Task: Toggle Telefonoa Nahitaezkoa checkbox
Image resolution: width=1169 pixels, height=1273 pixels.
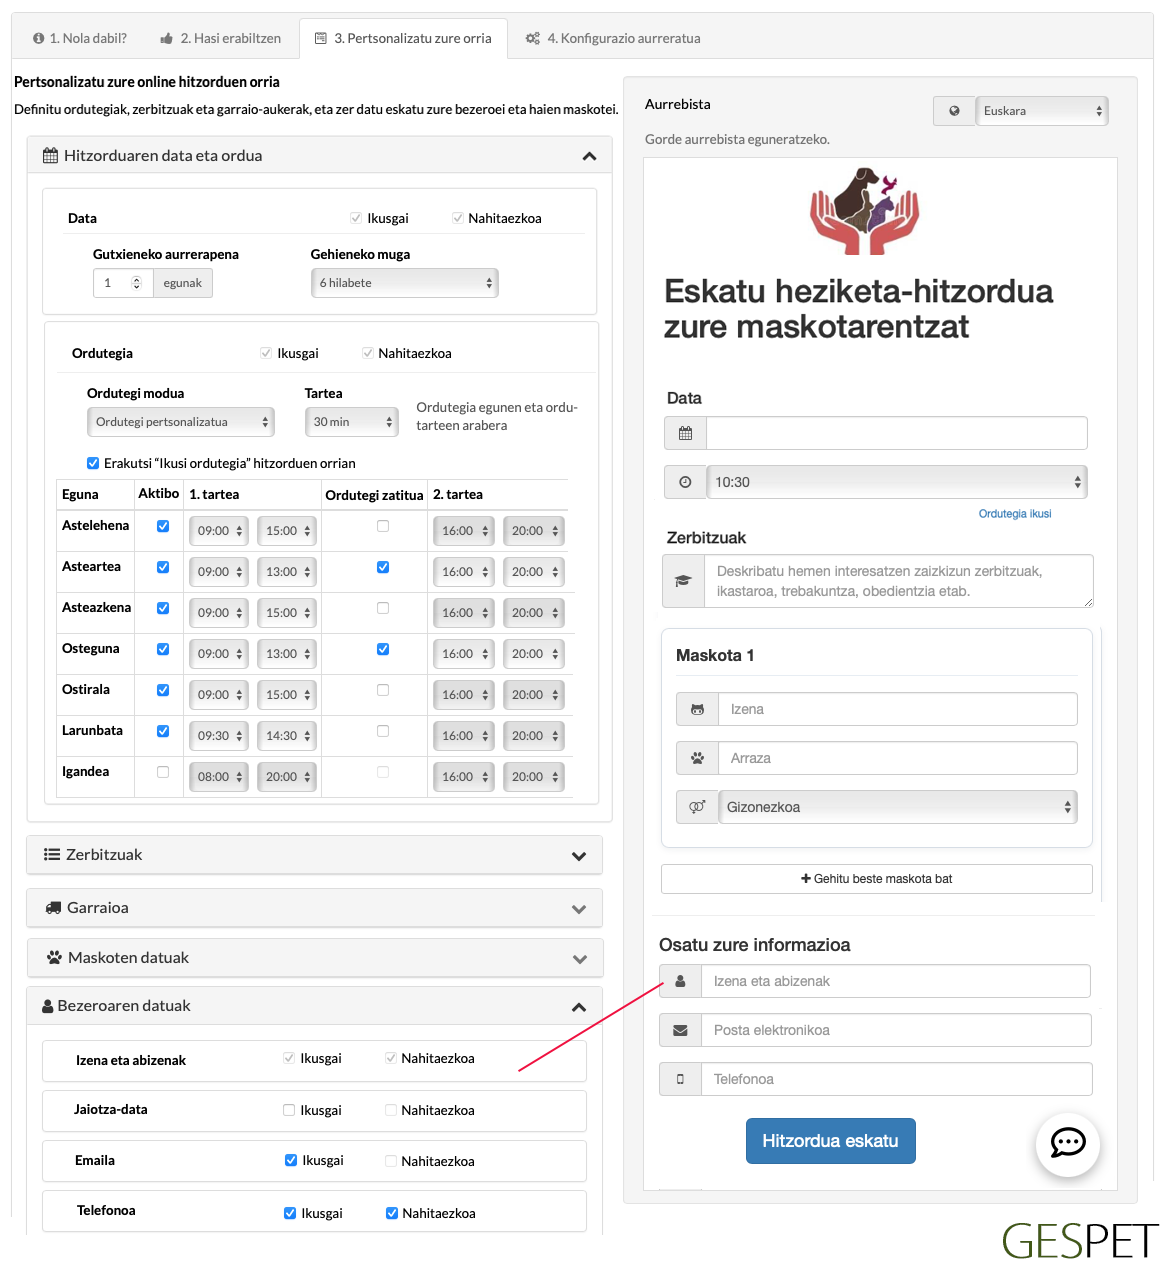Action: coord(392,1213)
